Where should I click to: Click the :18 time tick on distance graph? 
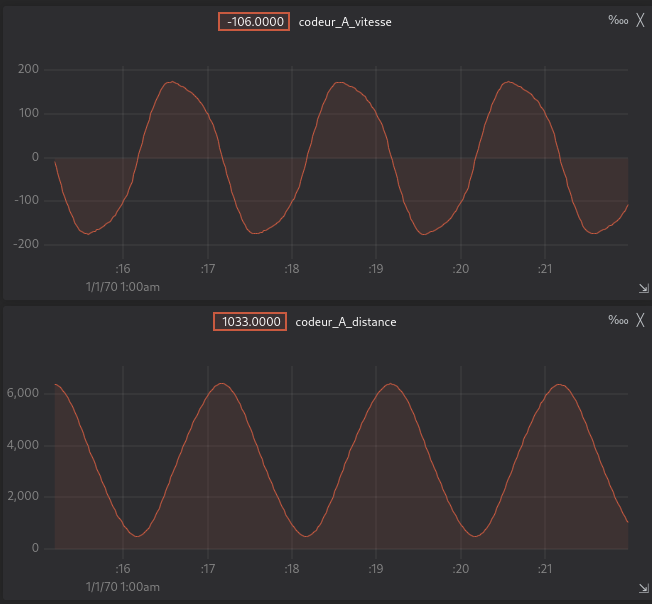(291, 569)
